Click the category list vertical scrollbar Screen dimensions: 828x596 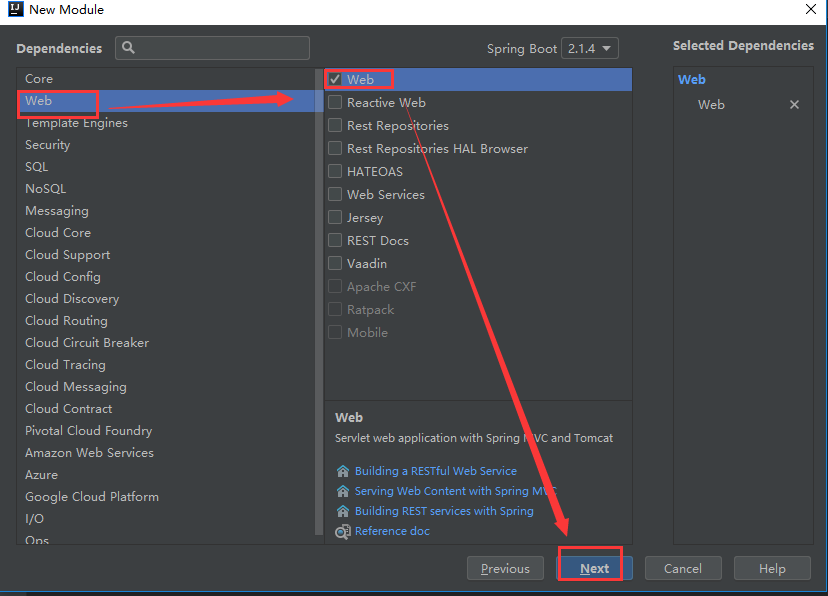[318, 301]
